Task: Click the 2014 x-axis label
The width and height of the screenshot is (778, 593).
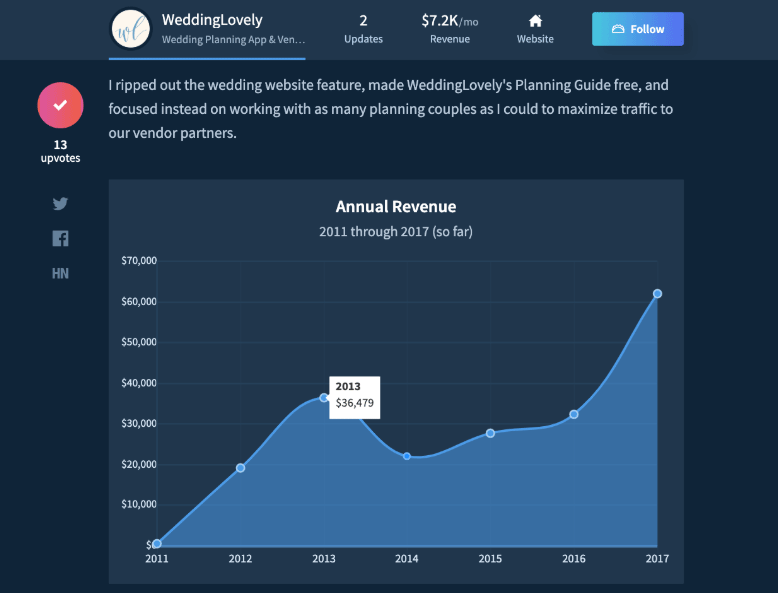Action: 407,559
